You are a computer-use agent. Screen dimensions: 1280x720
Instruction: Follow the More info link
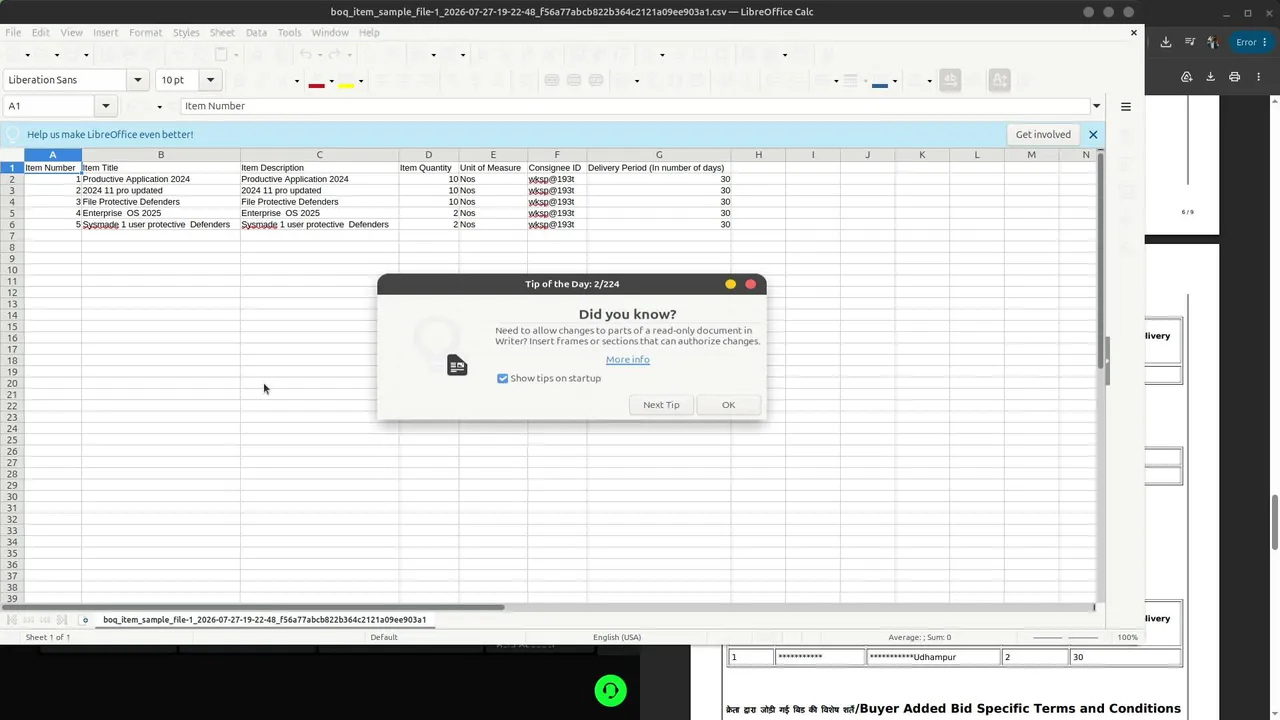(628, 360)
